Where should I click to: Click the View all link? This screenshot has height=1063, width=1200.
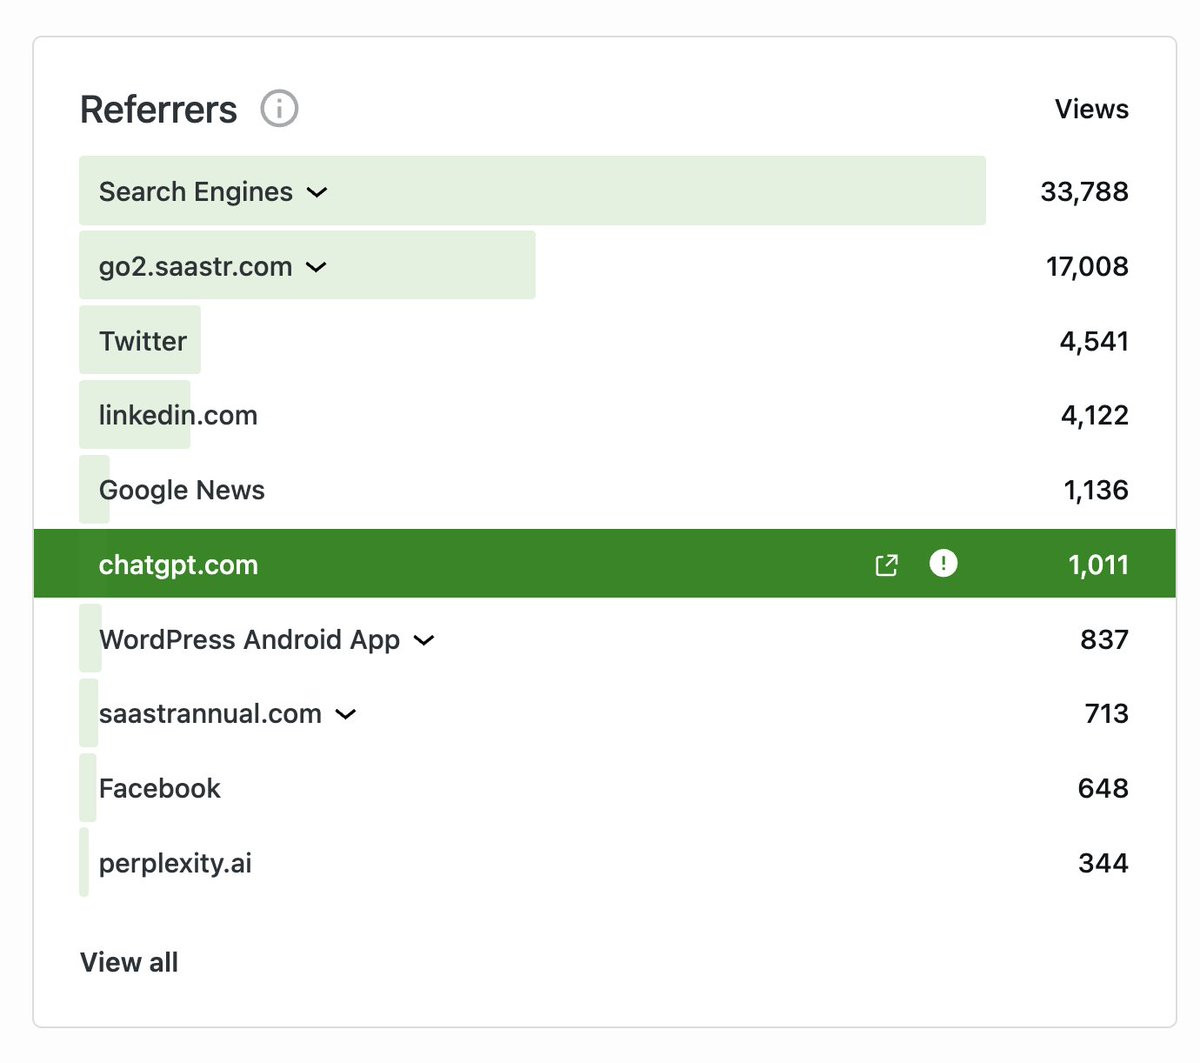(129, 962)
